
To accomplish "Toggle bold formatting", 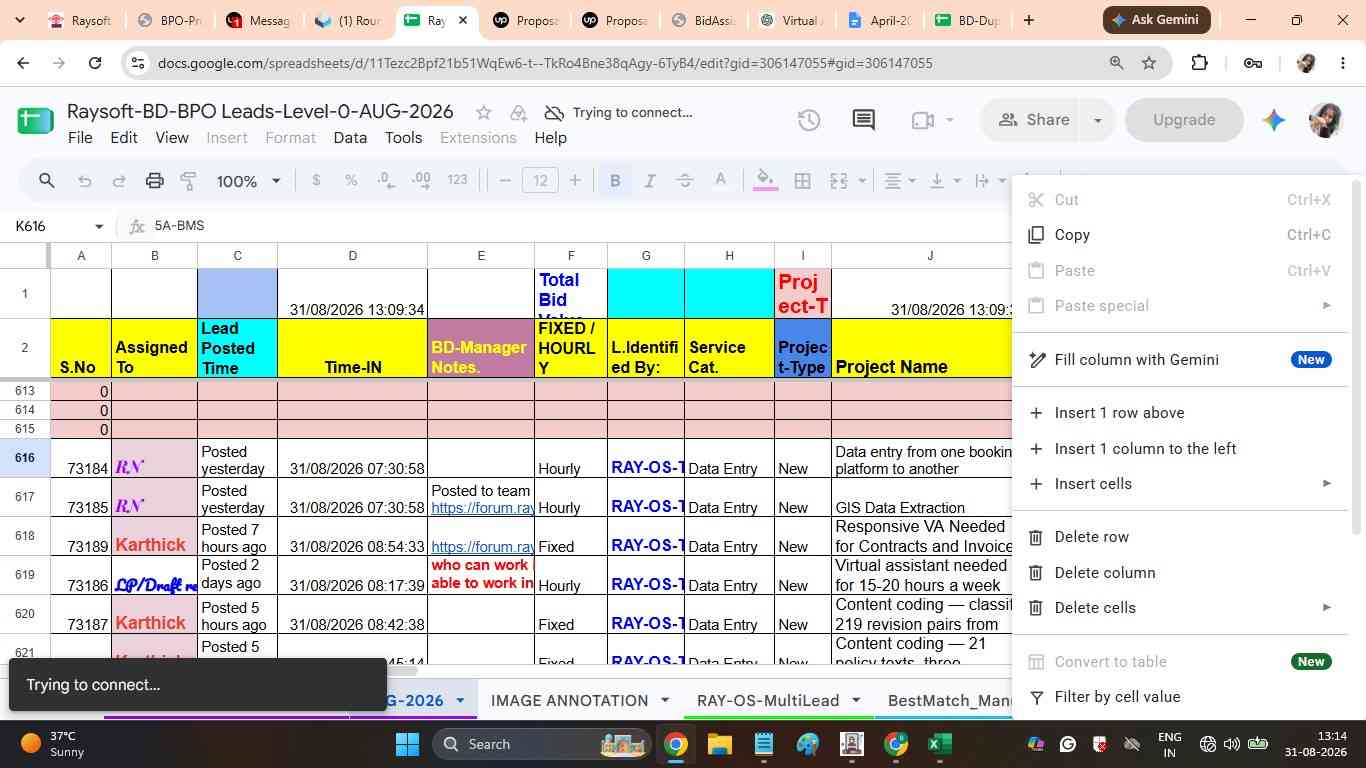I will point(615,181).
